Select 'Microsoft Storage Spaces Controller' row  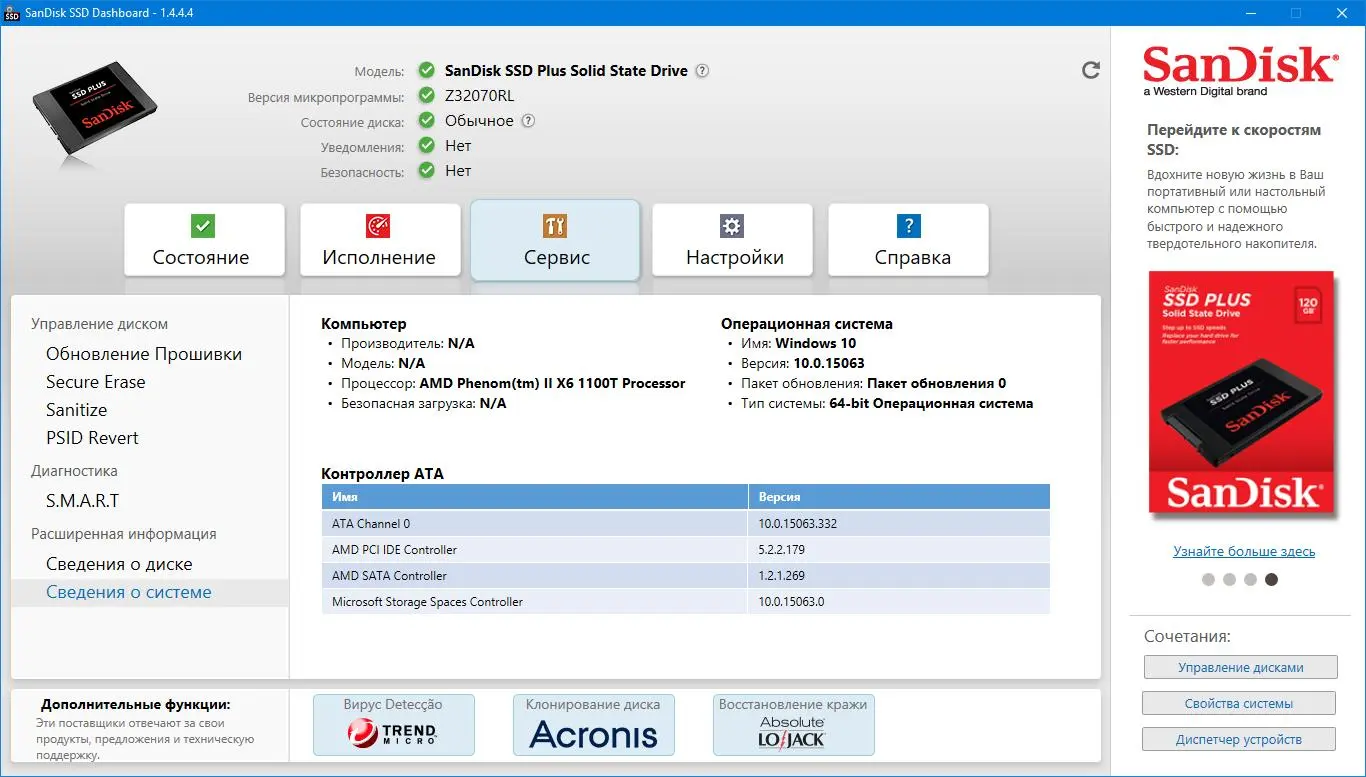pos(686,602)
